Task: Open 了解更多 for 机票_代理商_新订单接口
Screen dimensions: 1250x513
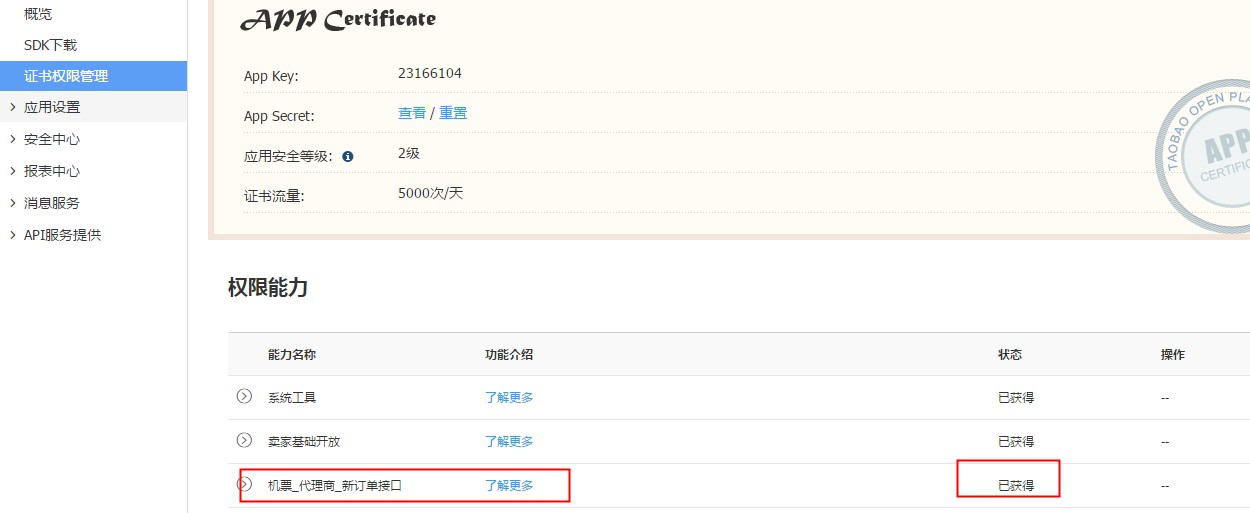Action: coord(509,485)
